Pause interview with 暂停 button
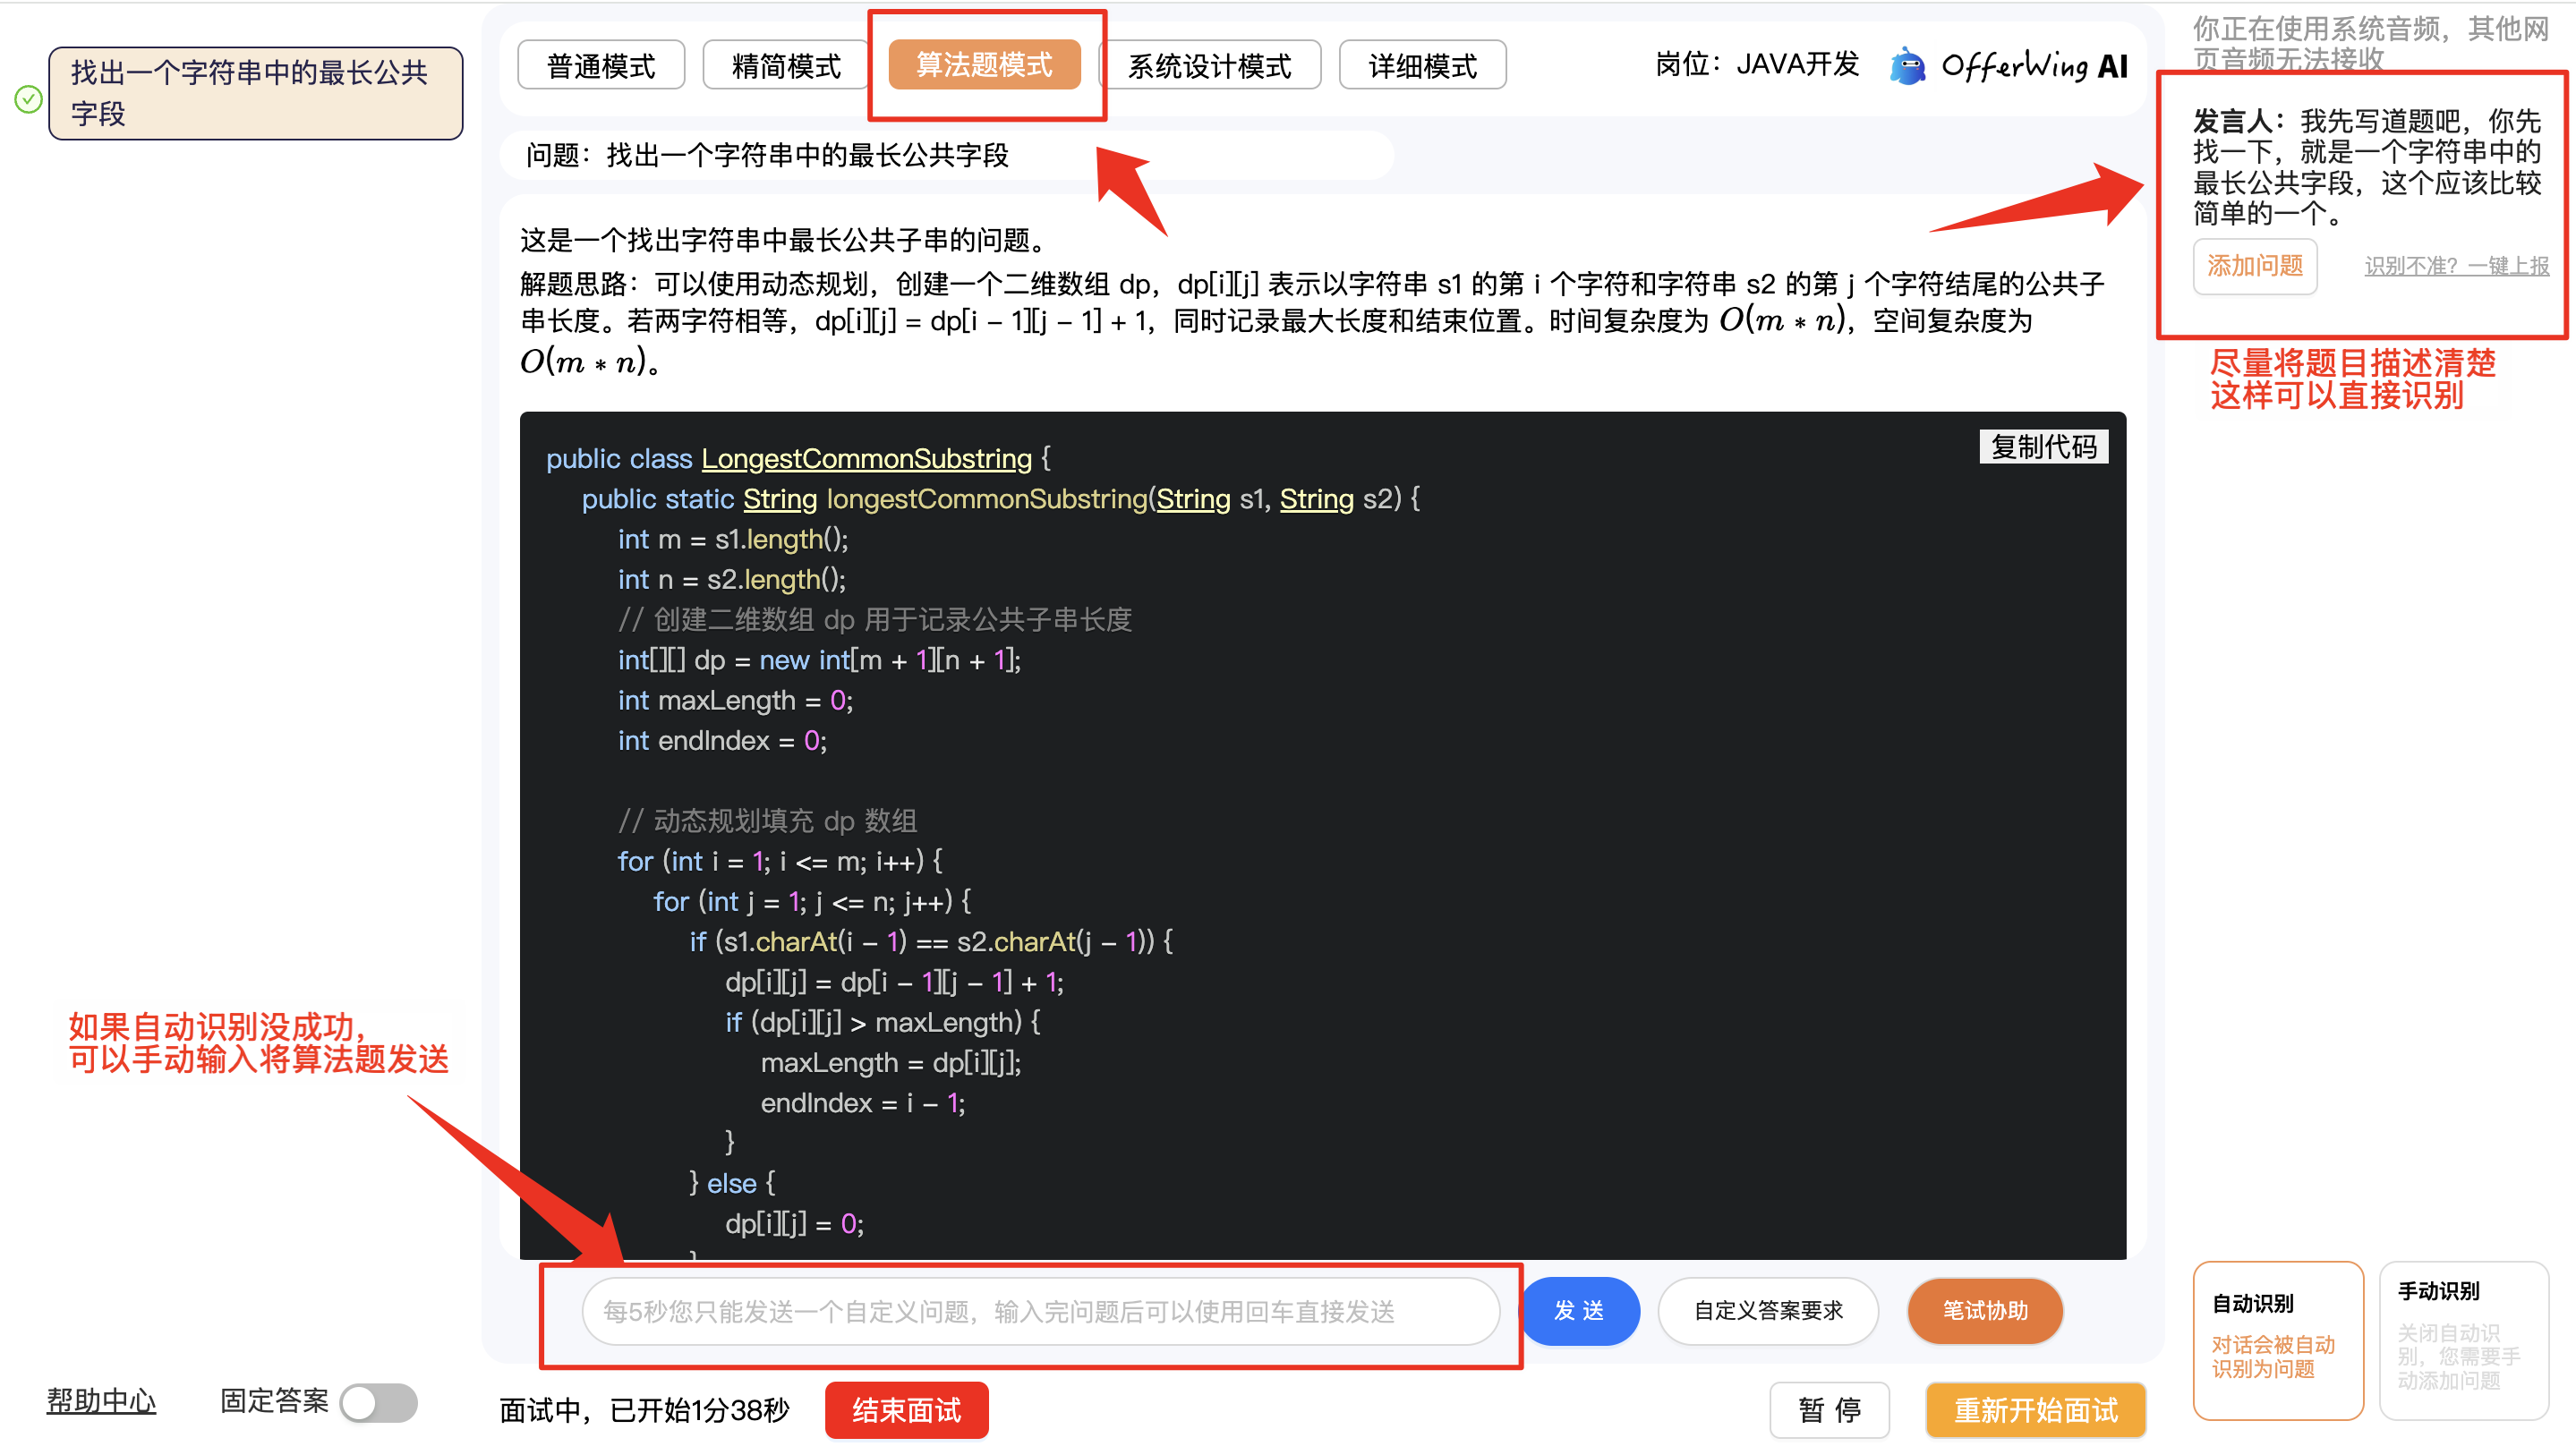This screenshot has width=2576, height=1455. pyautogui.click(x=1829, y=1410)
